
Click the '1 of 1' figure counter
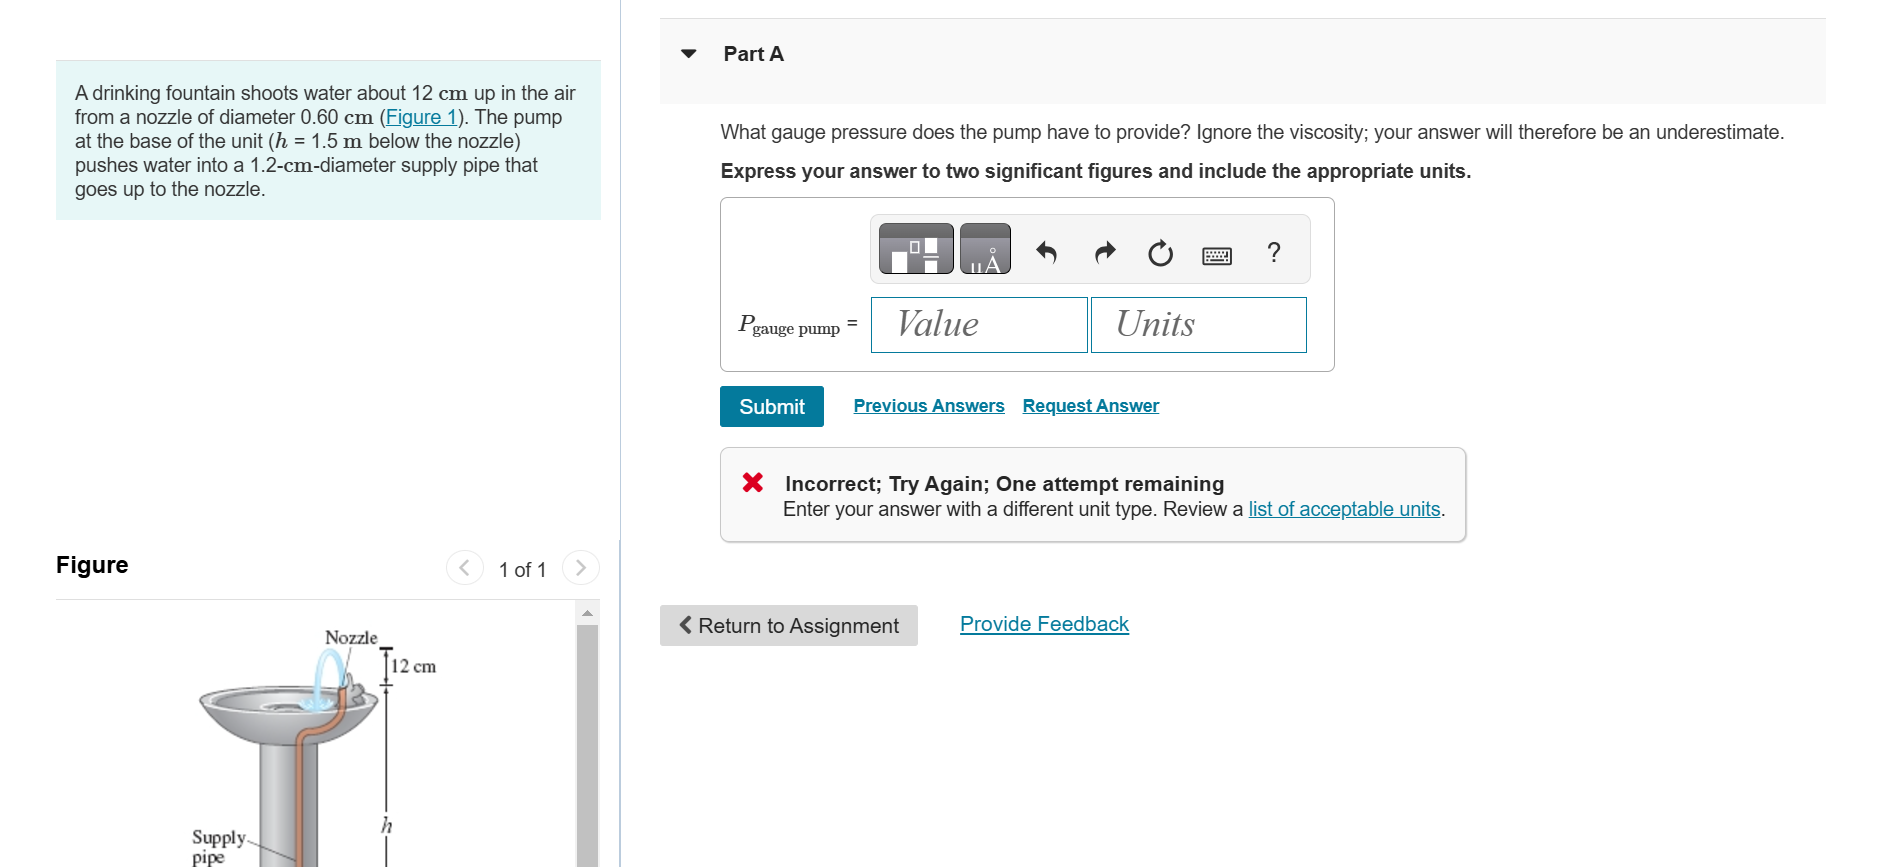coord(523,570)
